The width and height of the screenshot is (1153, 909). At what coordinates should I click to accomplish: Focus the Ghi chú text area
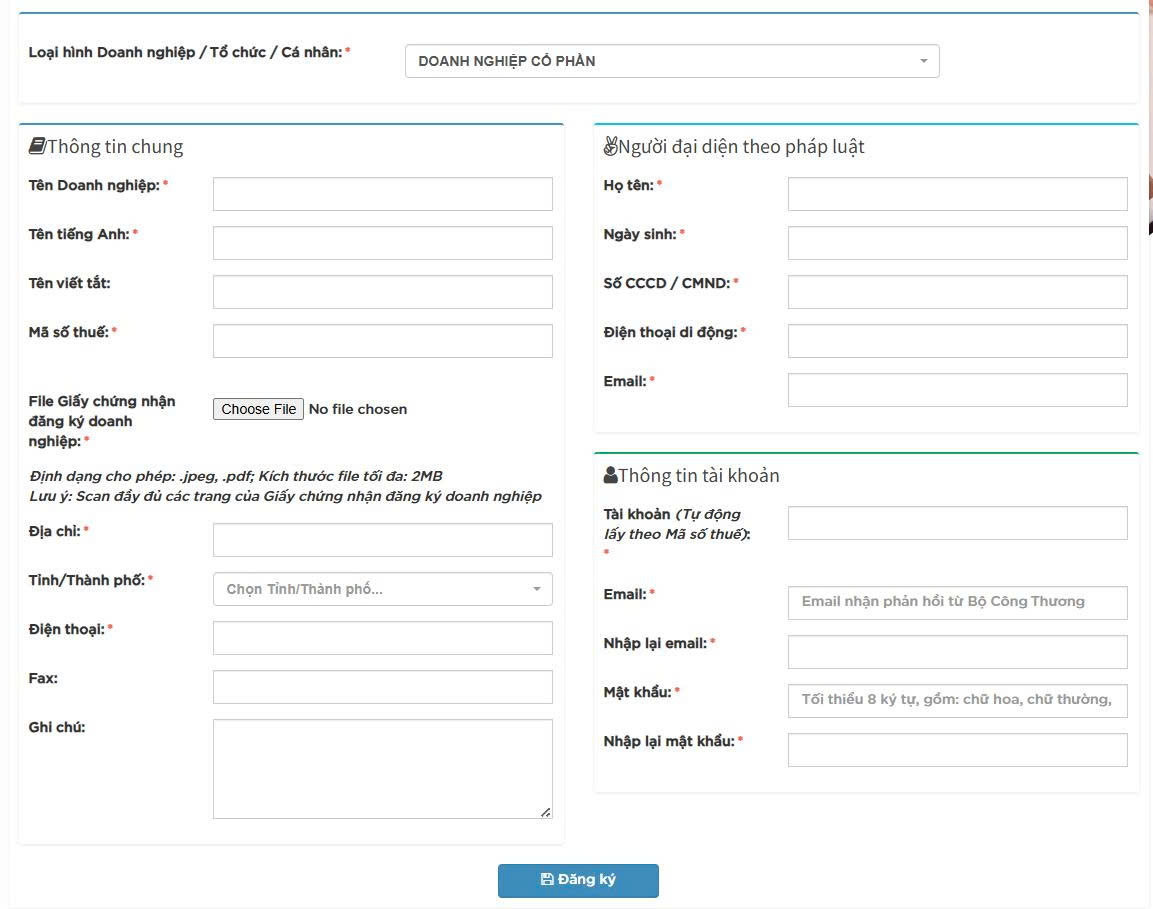coord(382,768)
